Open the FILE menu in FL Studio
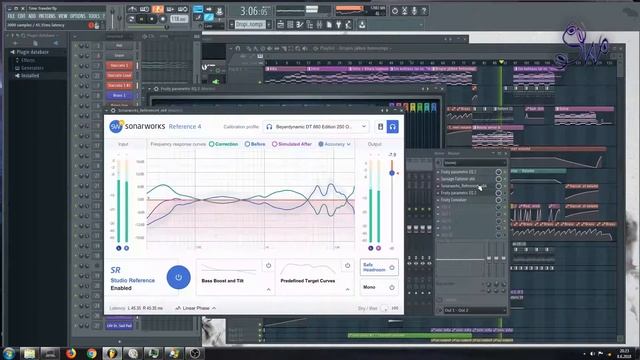This screenshot has height=360, width=640. tap(11, 16)
